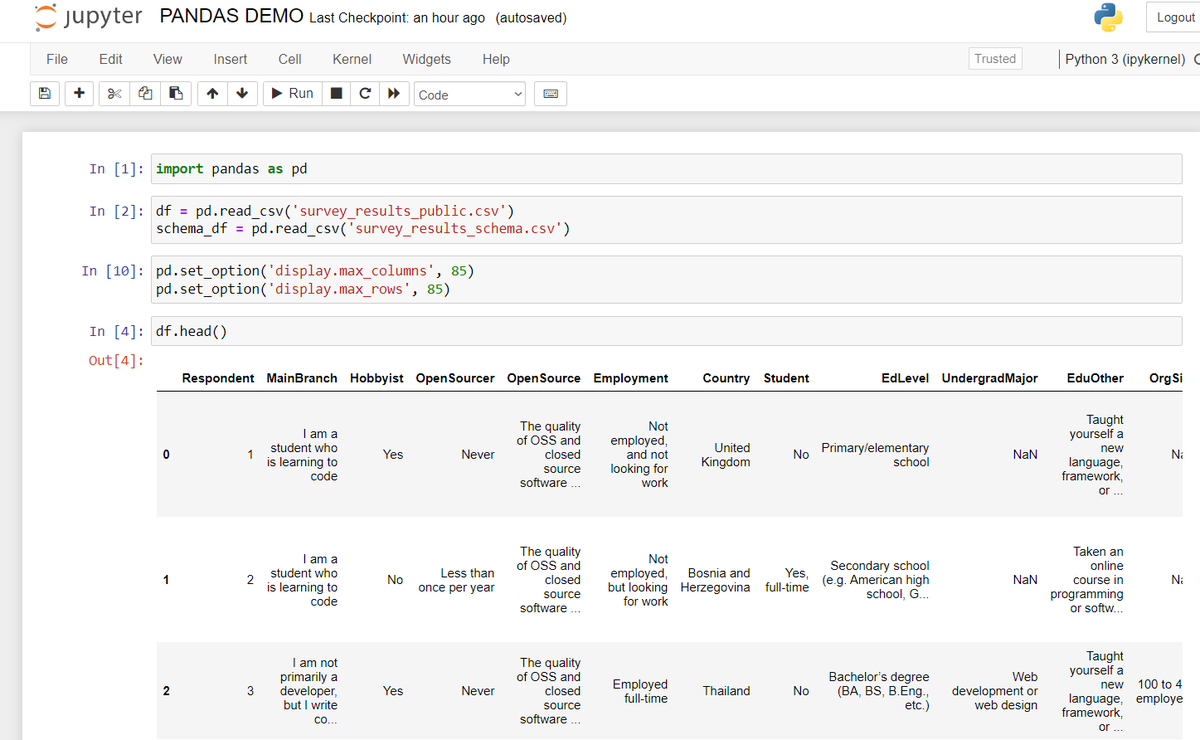Run the selected cell

pos(292,94)
